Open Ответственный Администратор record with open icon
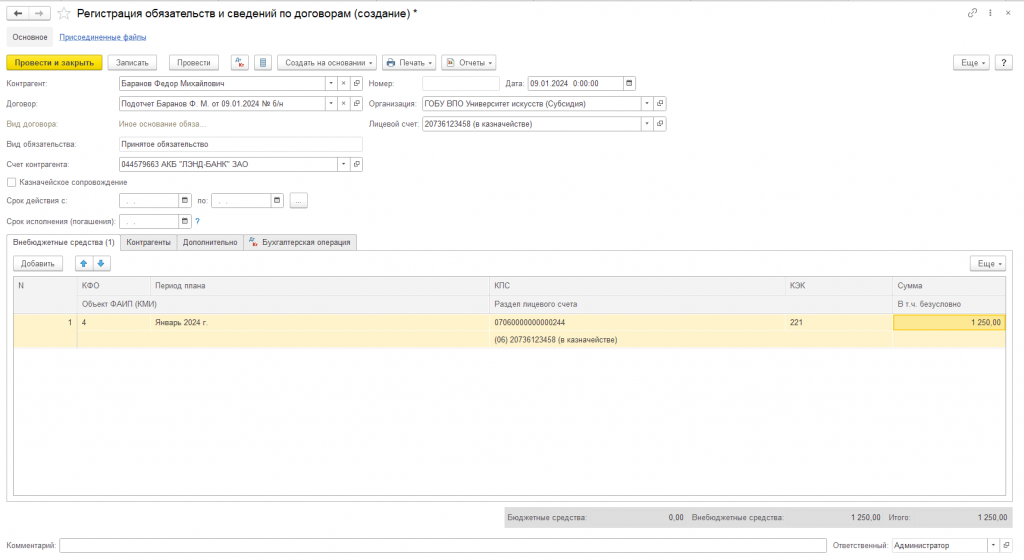 coord(1006,546)
